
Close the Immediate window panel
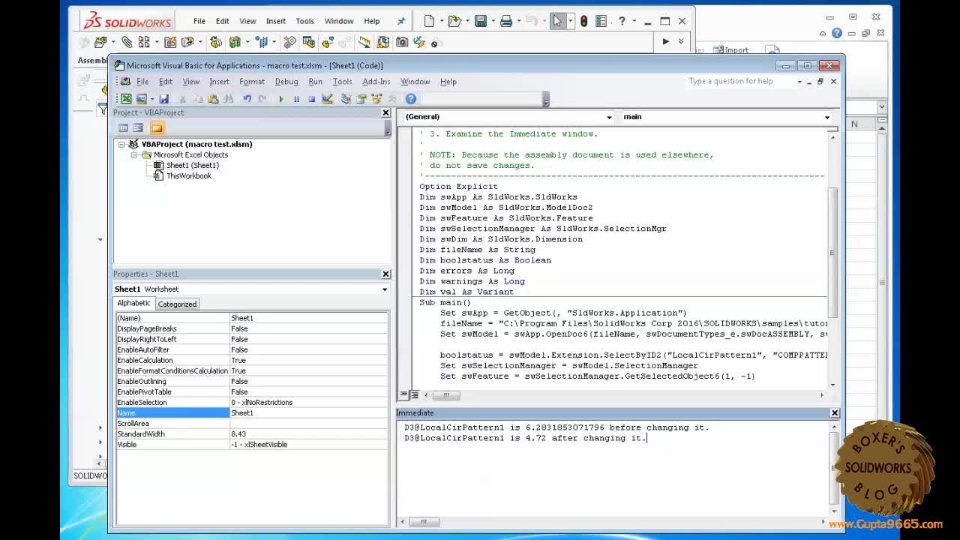click(x=834, y=413)
